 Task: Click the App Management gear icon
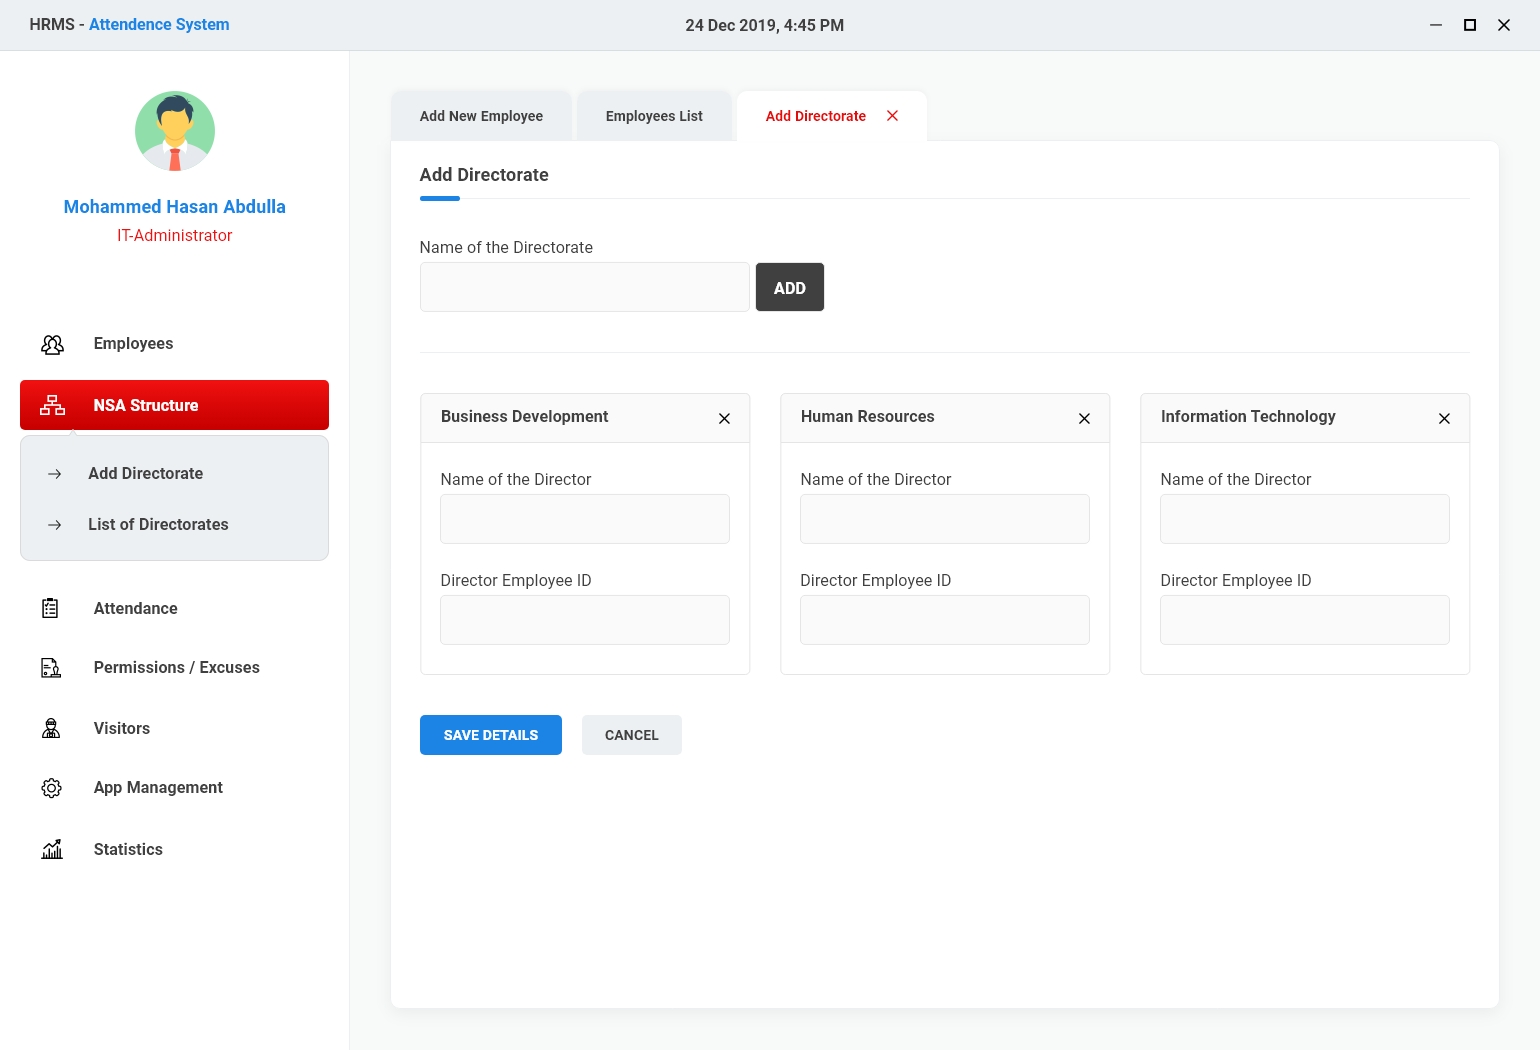point(51,788)
